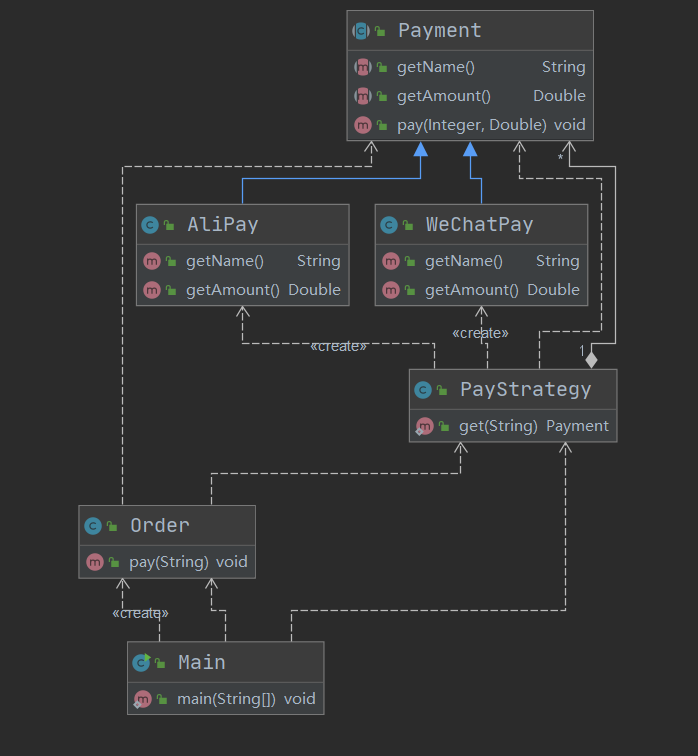The height and width of the screenshot is (756, 698).
Task: Click the Payment return type of get(String)
Action: pyautogui.click(x=577, y=426)
